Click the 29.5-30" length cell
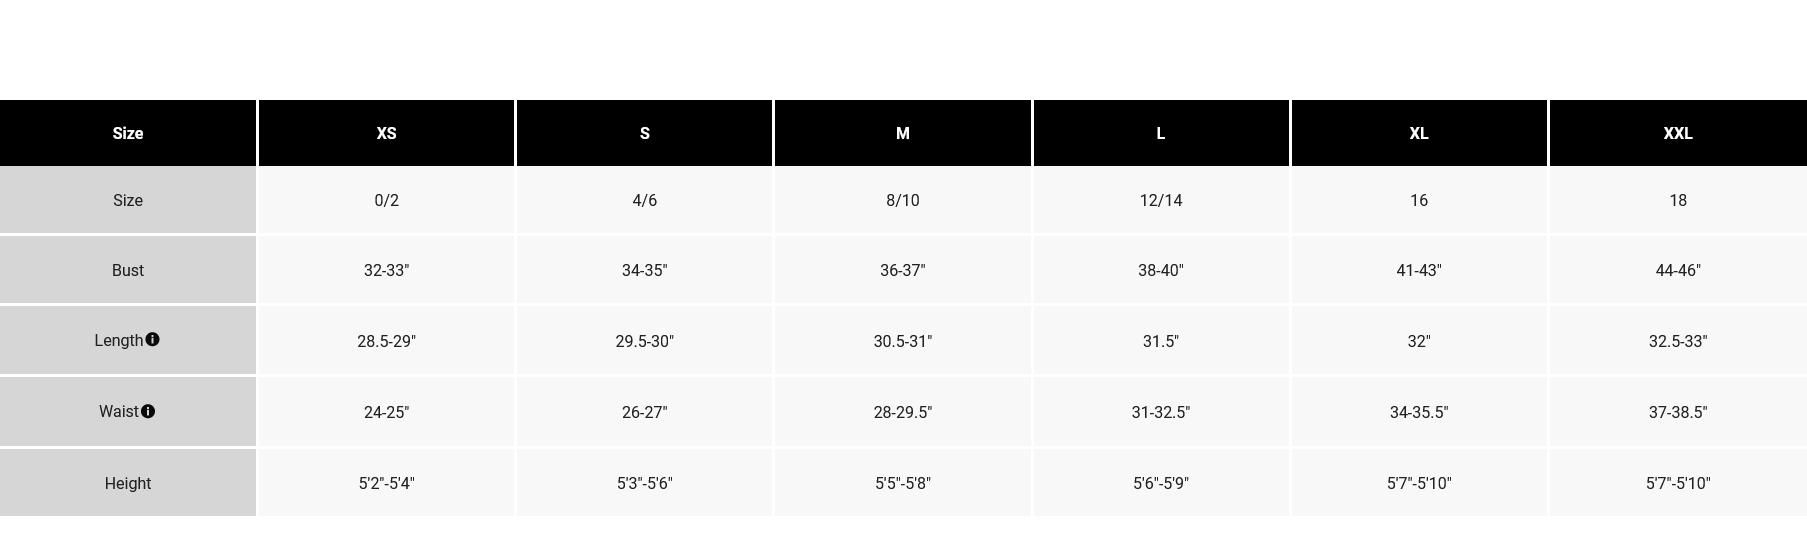This screenshot has width=1807, height=539. click(x=644, y=341)
